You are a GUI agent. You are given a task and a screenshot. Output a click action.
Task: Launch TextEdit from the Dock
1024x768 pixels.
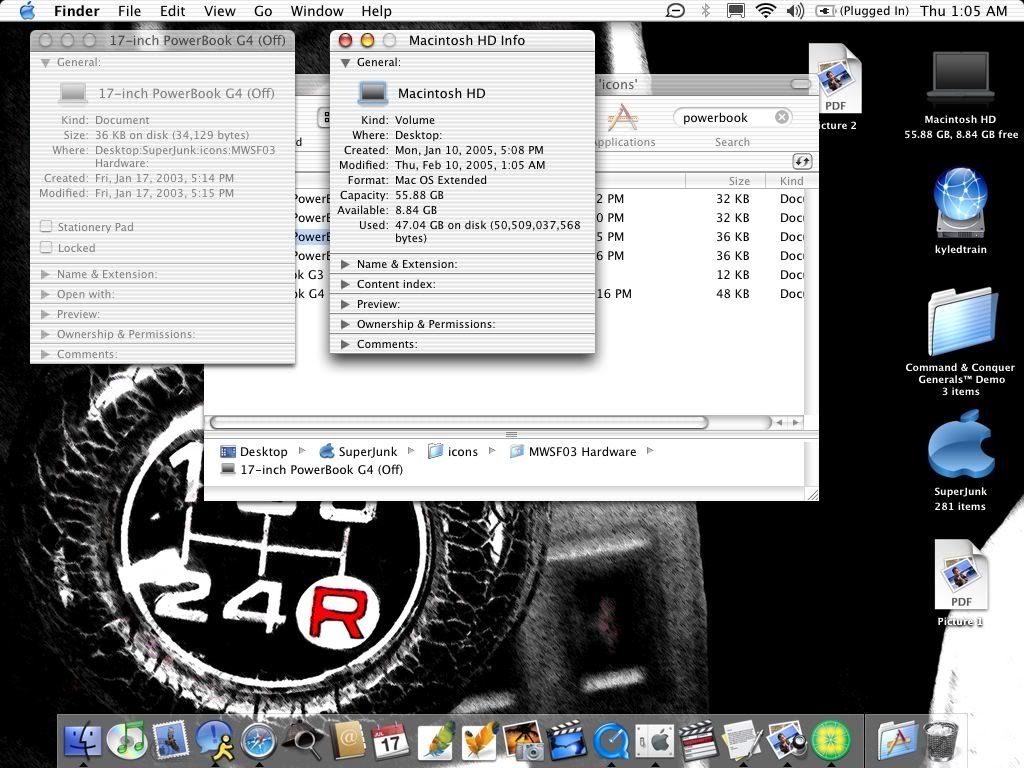point(743,741)
